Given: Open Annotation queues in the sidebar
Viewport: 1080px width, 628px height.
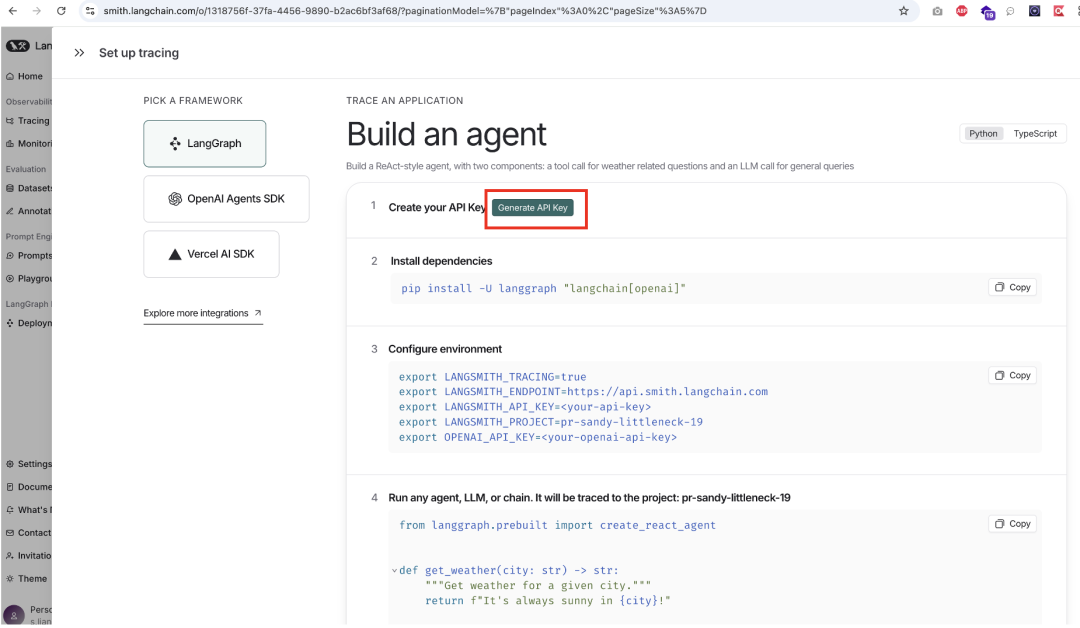Looking at the screenshot, I should point(28,211).
